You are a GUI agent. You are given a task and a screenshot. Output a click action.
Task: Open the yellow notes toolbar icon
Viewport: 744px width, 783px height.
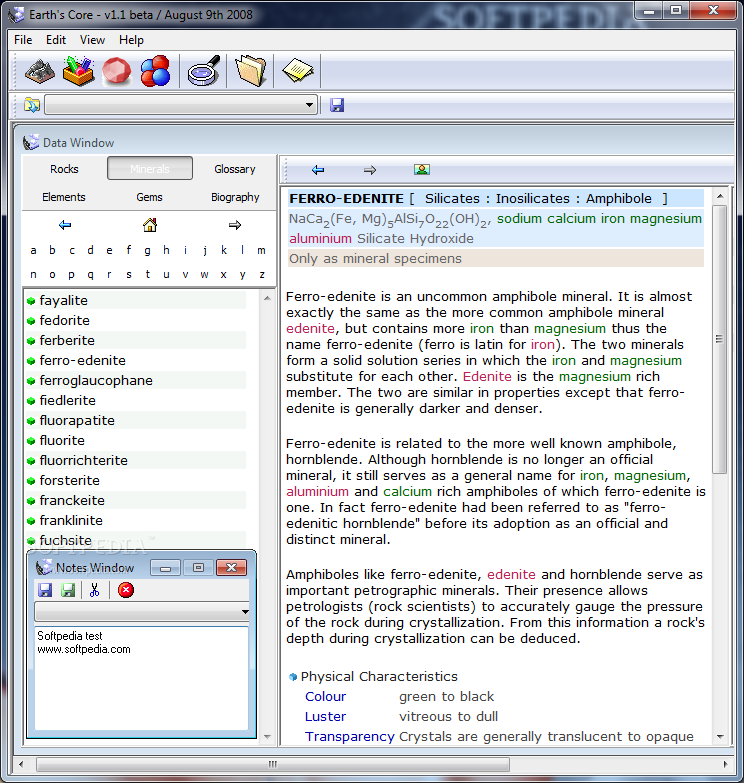(x=298, y=70)
